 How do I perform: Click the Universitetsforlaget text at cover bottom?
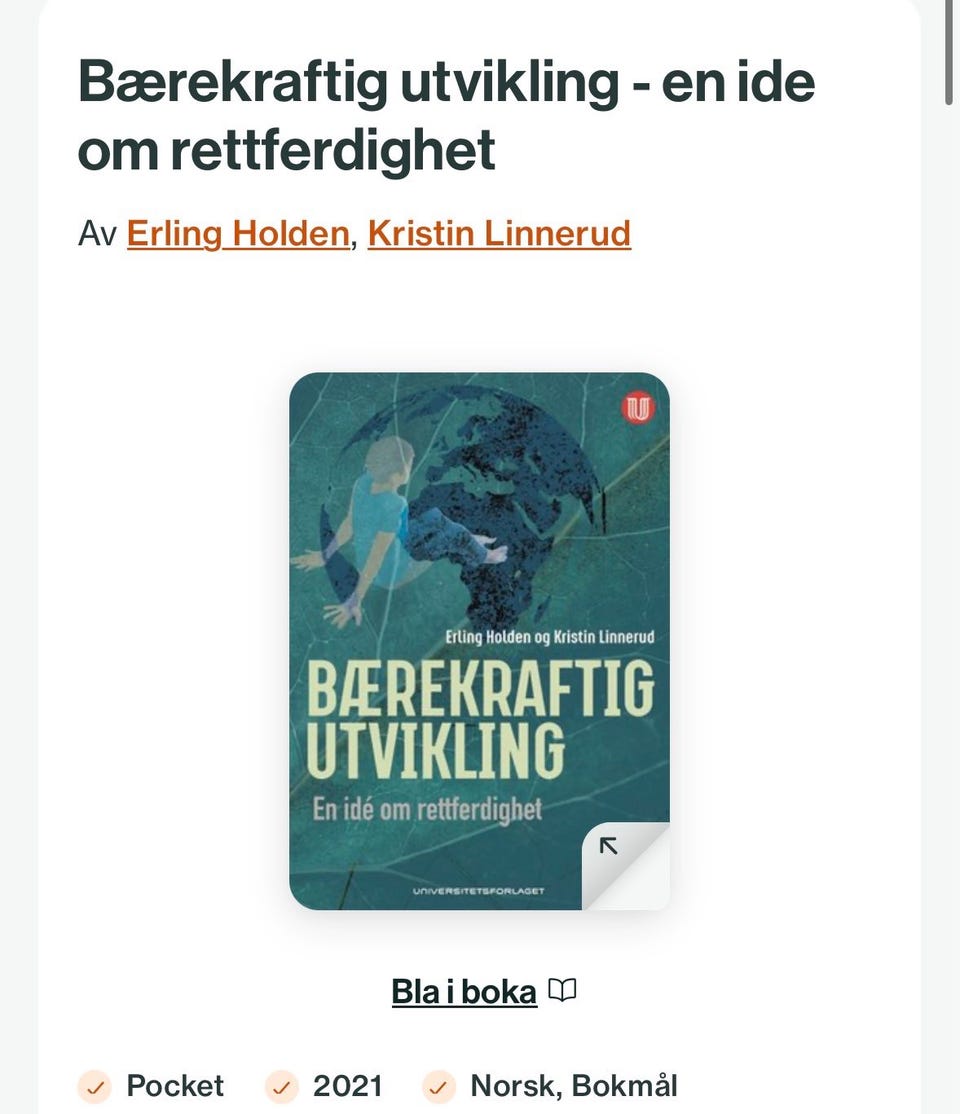tap(478, 891)
